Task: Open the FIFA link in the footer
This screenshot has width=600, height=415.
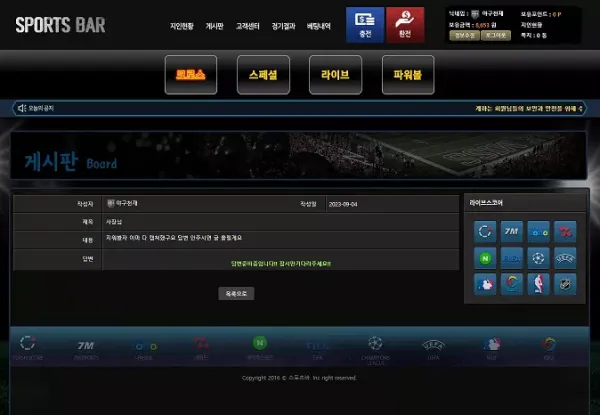Action: (317, 351)
